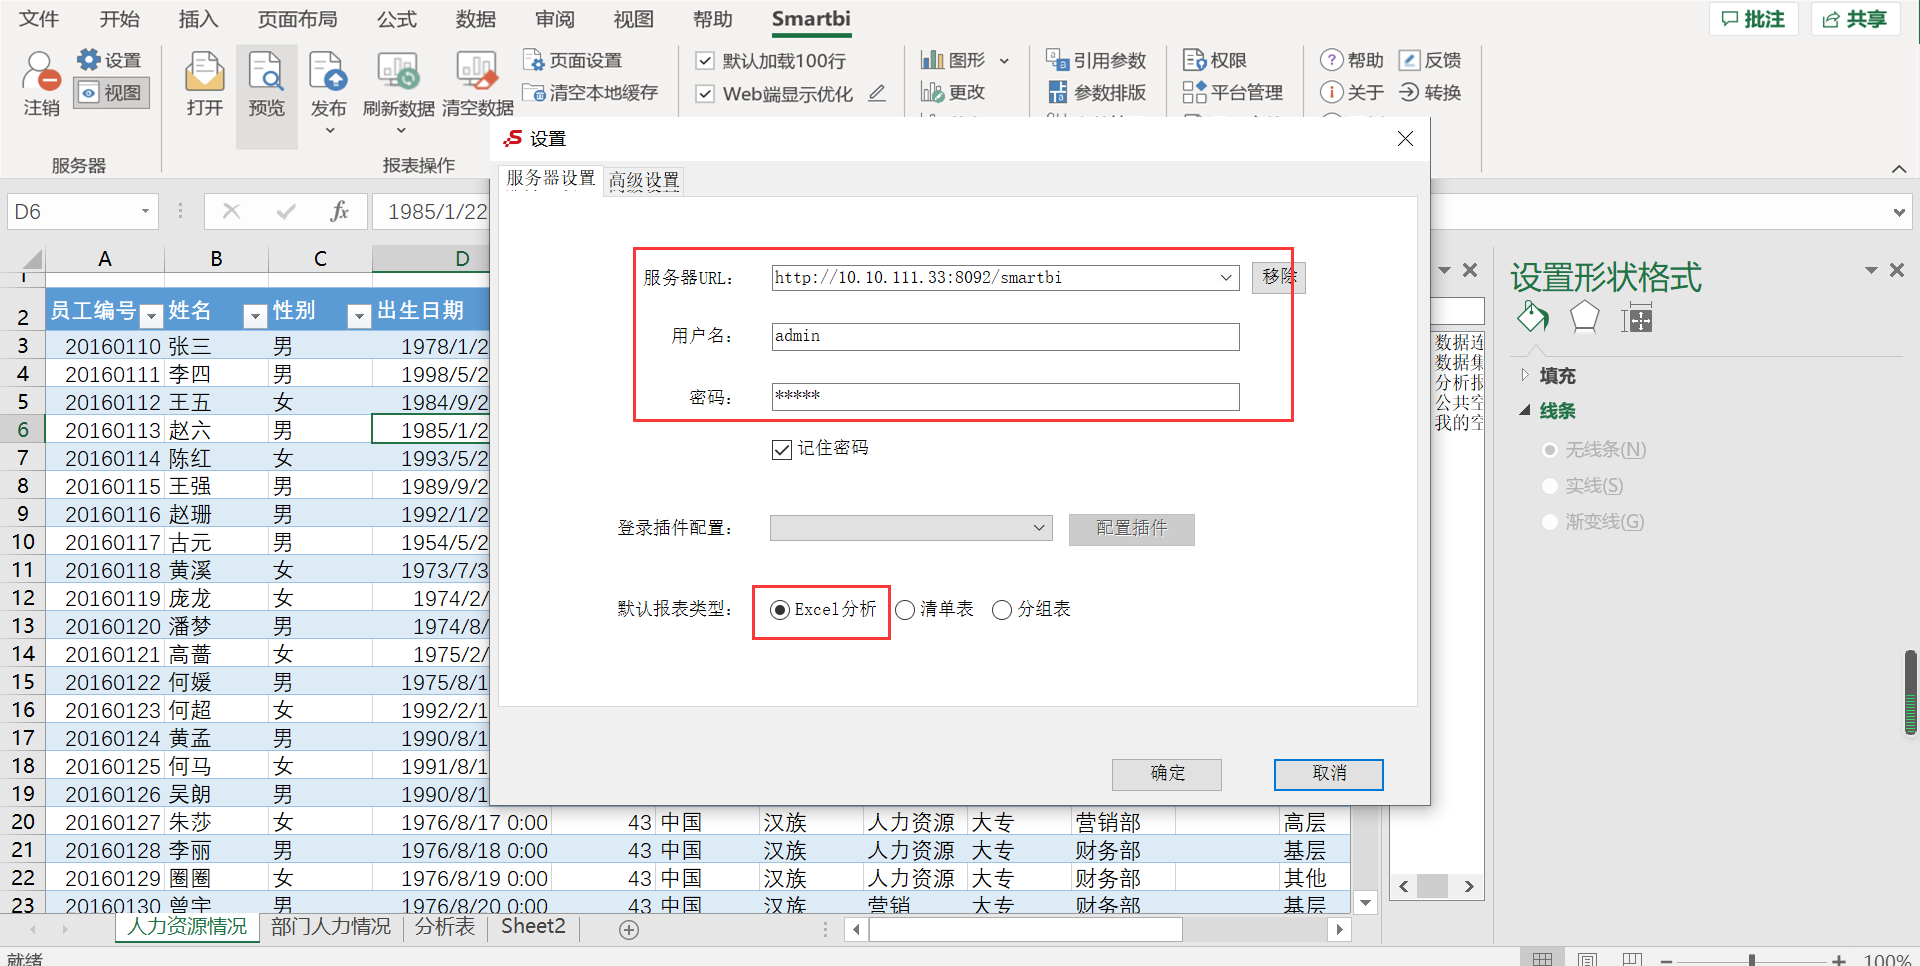The width and height of the screenshot is (1920, 966).
Task: Switch to 服务器设置 tab
Action: pos(550,178)
